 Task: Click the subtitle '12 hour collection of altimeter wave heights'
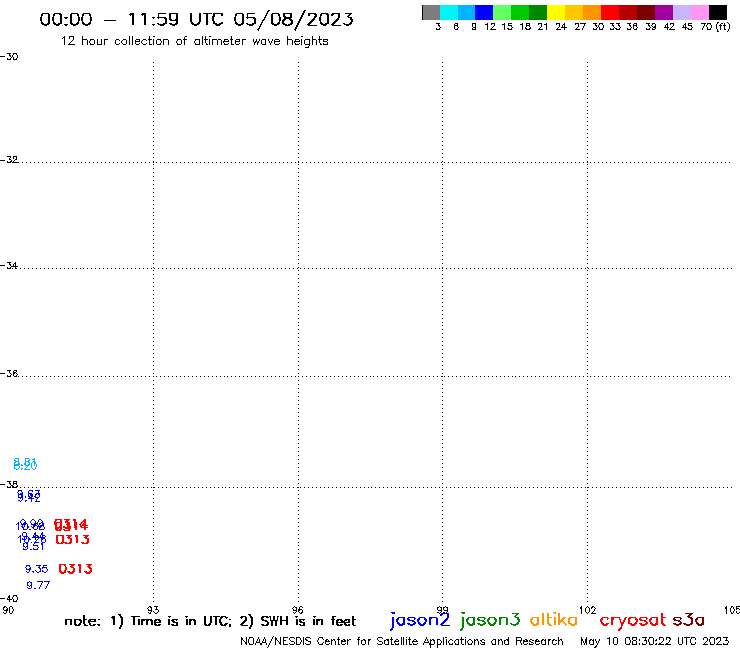point(194,41)
